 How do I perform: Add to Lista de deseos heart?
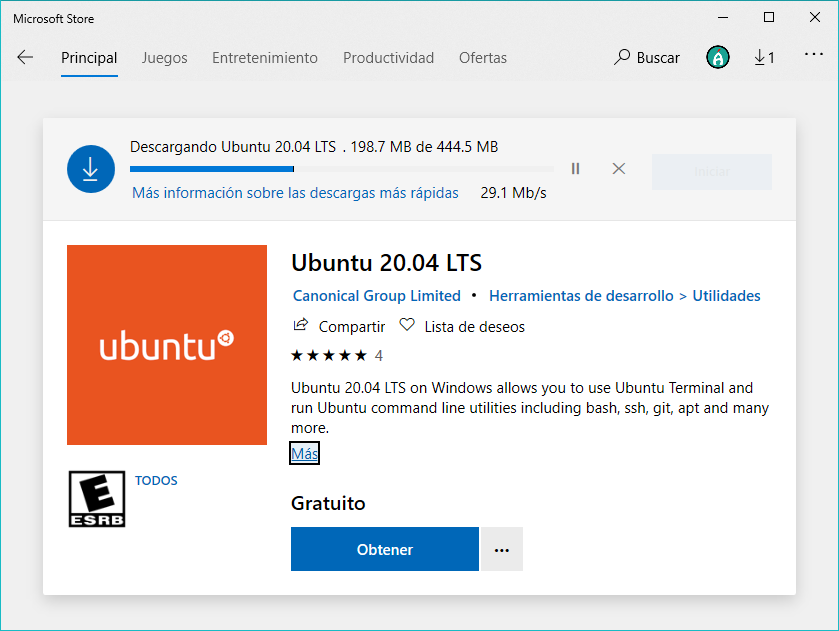(x=407, y=326)
